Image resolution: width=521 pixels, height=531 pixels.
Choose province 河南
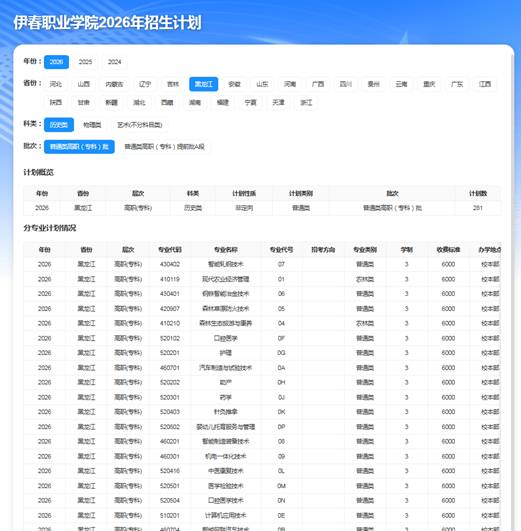tap(290, 84)
